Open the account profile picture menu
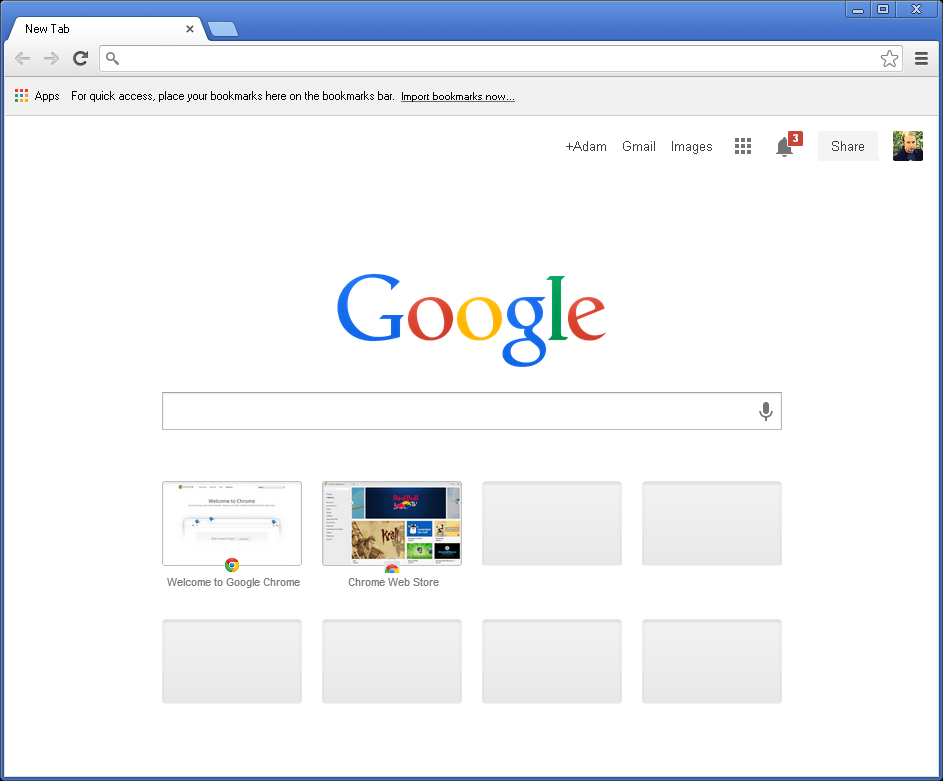Image resolution: width=943 pixels, height=781 pixels. click(907, 146)
